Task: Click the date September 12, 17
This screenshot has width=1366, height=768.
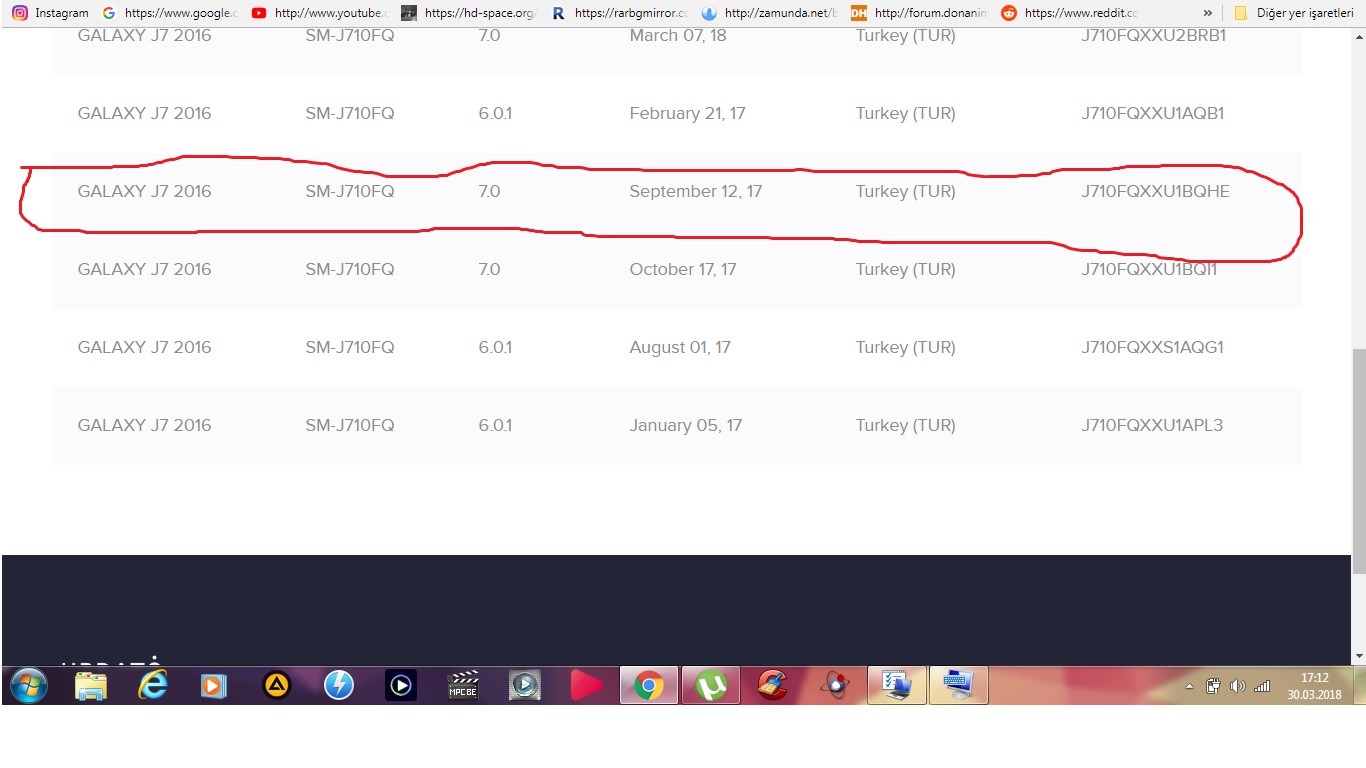Action: point(695,191)
